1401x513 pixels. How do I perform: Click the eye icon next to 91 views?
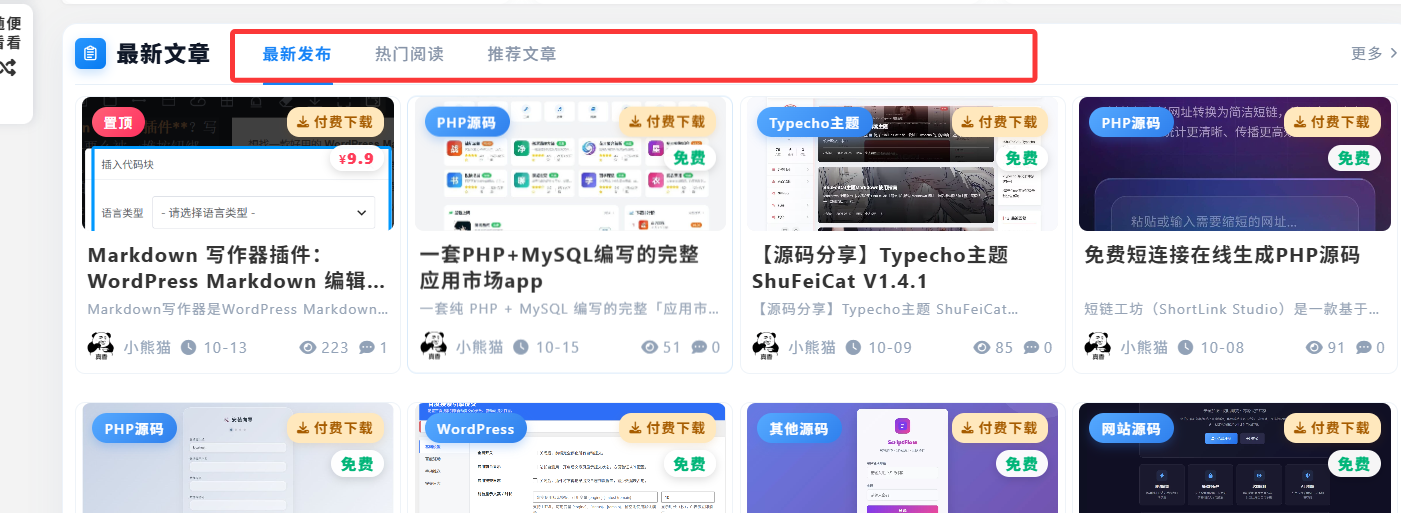click(x=1314, y=348)
